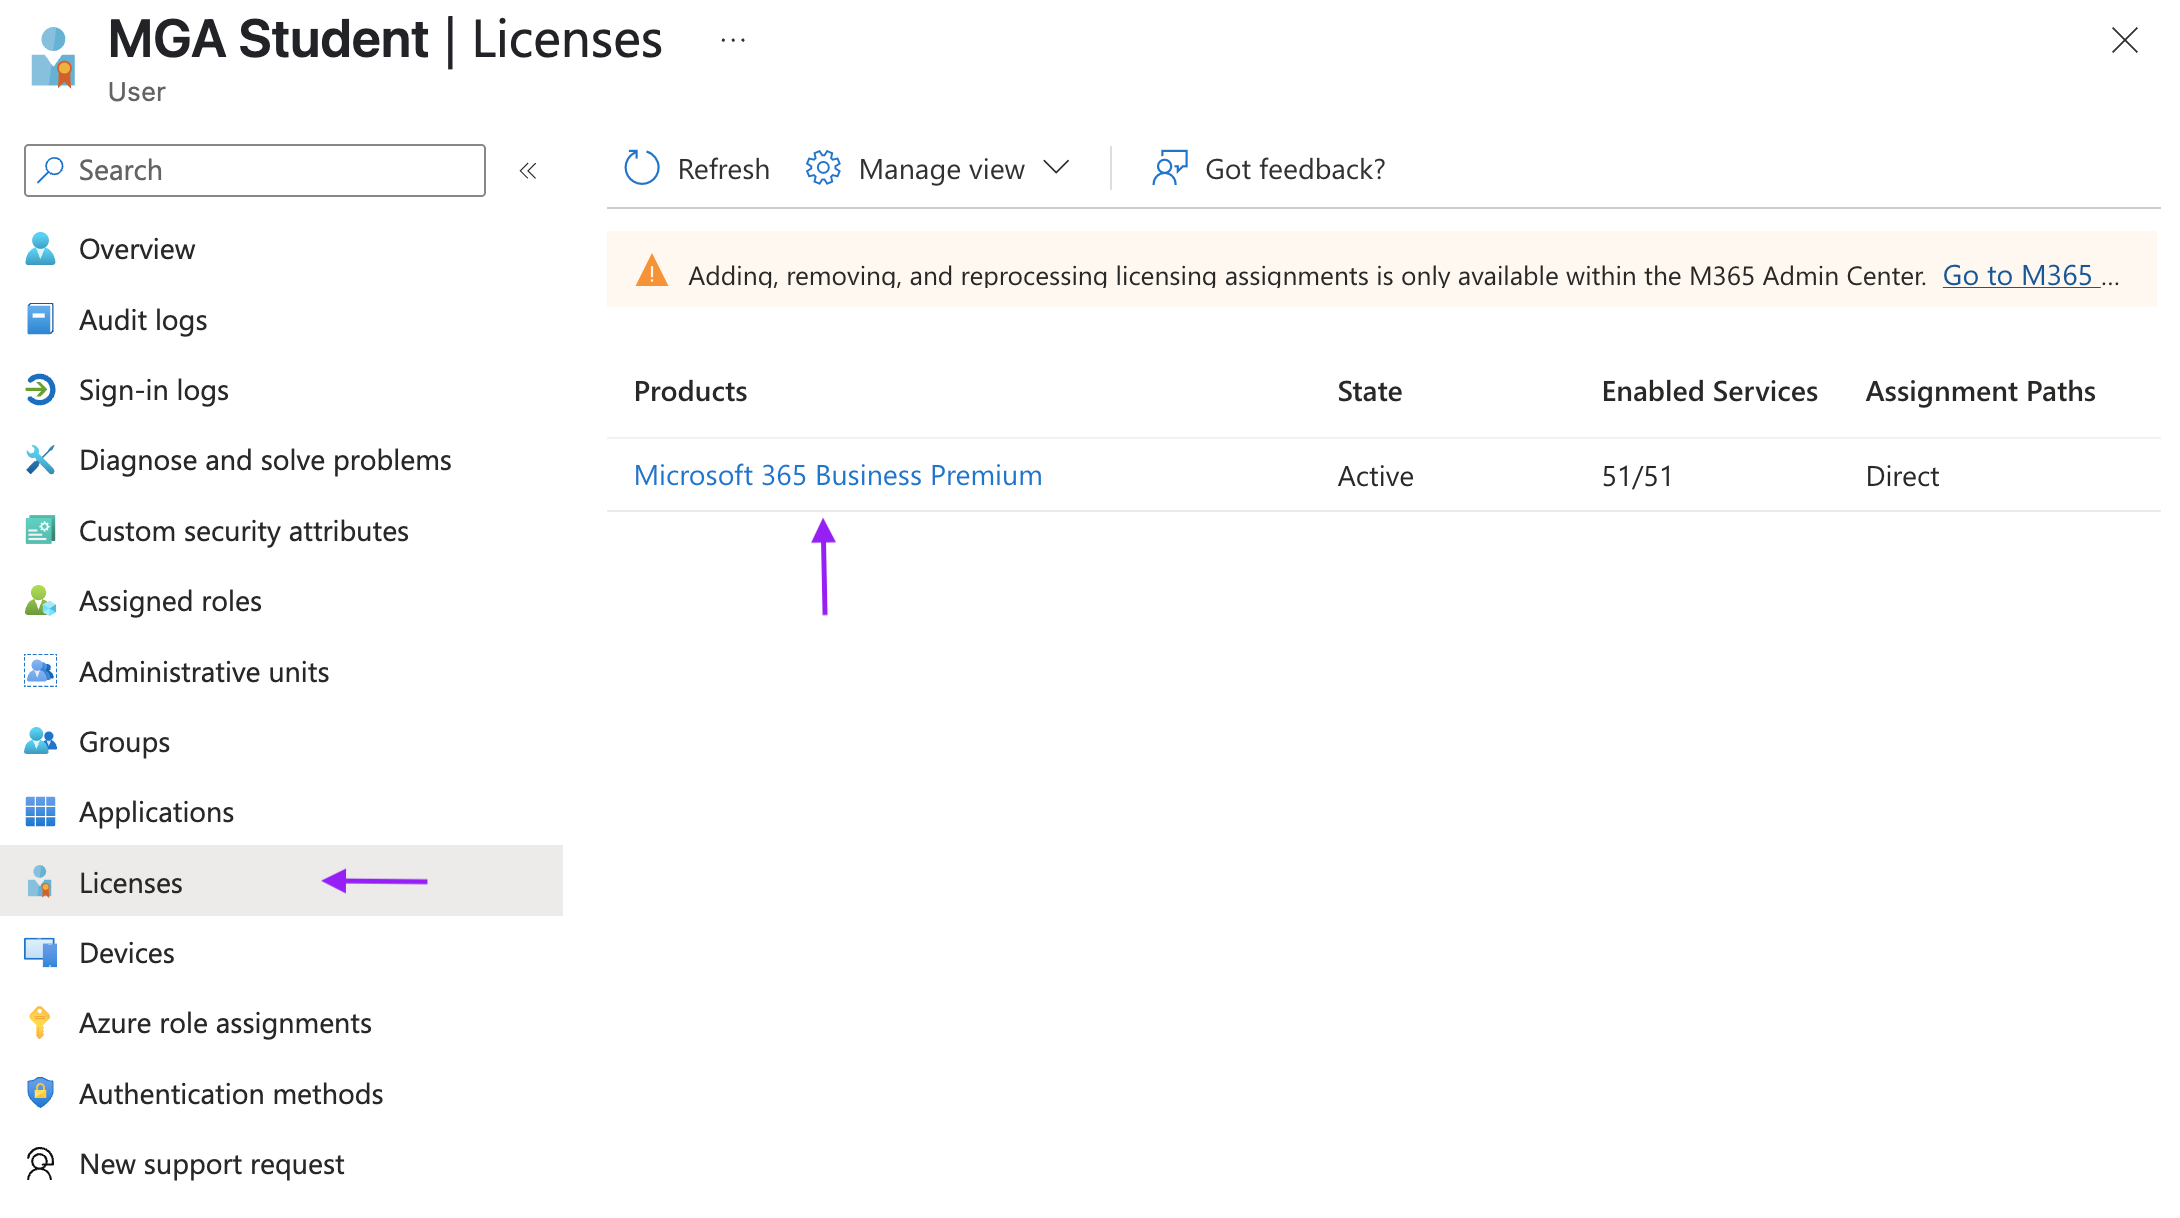Screen dimensions: 2180x1218
Task: Open the ellipsis more options menu
Action: coord(733,40)
